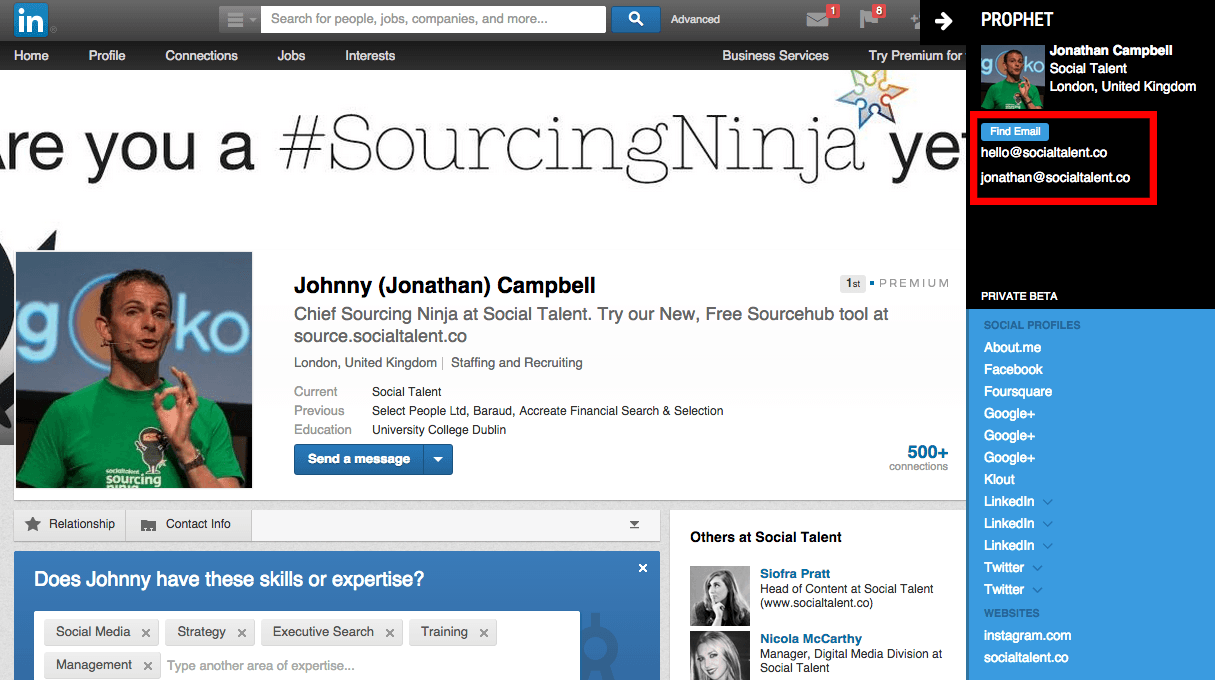The width and height of the screenshot is (1215, 680).
Task: Remove the Management skill tag
Action: pos(148,666)
